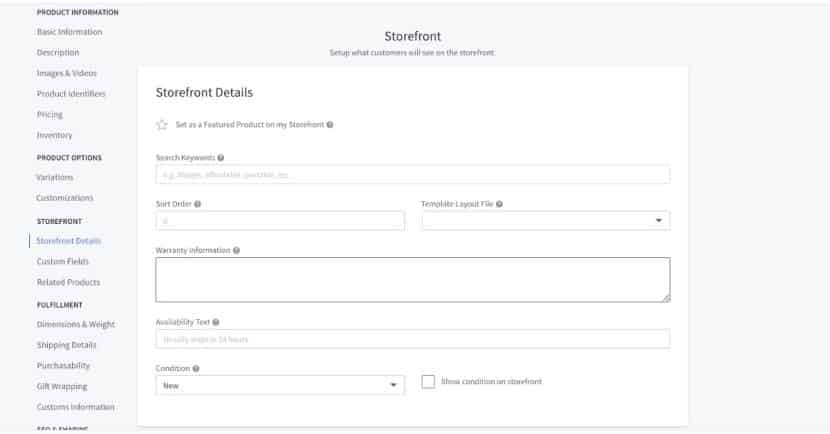Click 'Show condition on storefront' label
This screenshot has height=434, width=830.
[x=492, y=382]
